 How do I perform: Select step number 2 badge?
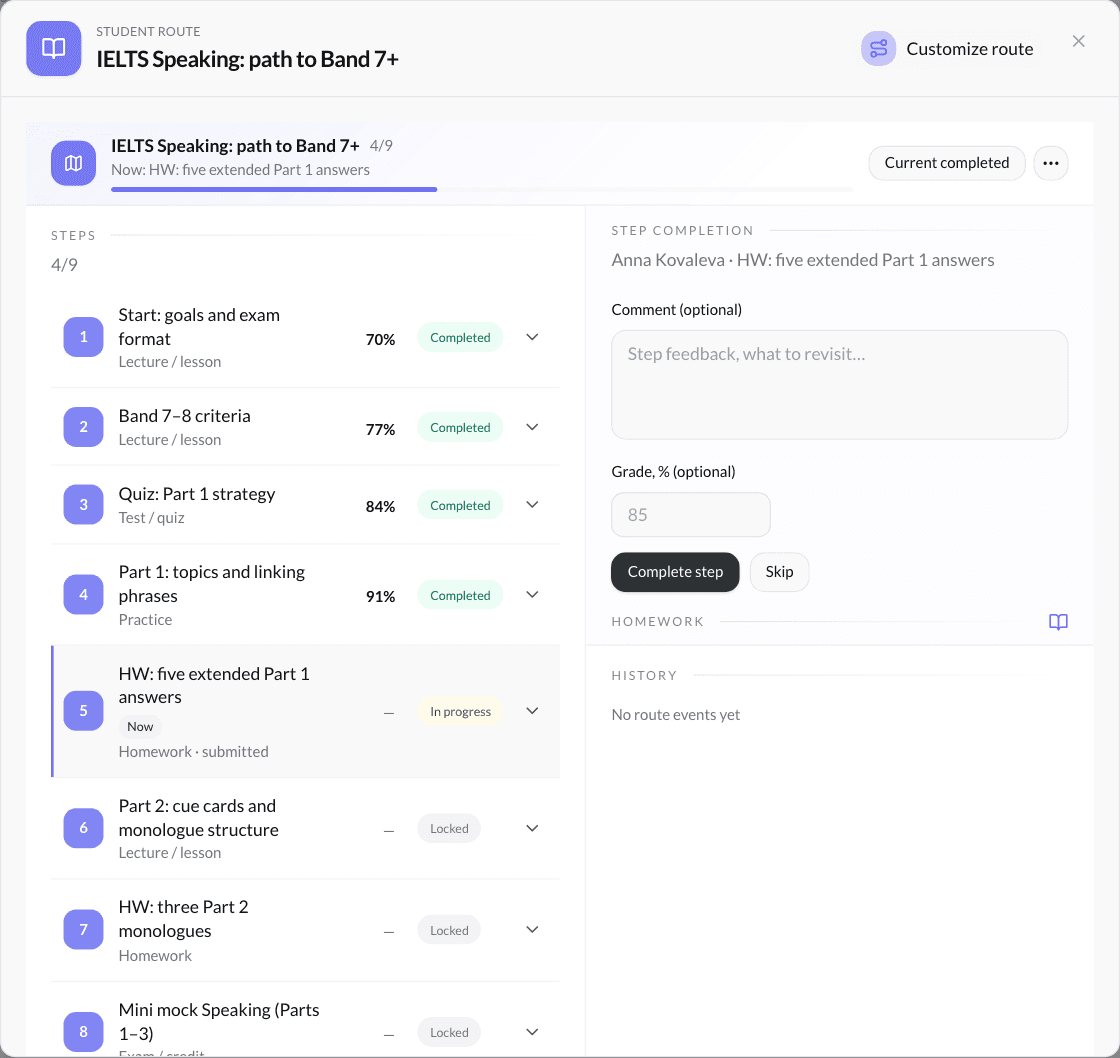pos(84,427)
